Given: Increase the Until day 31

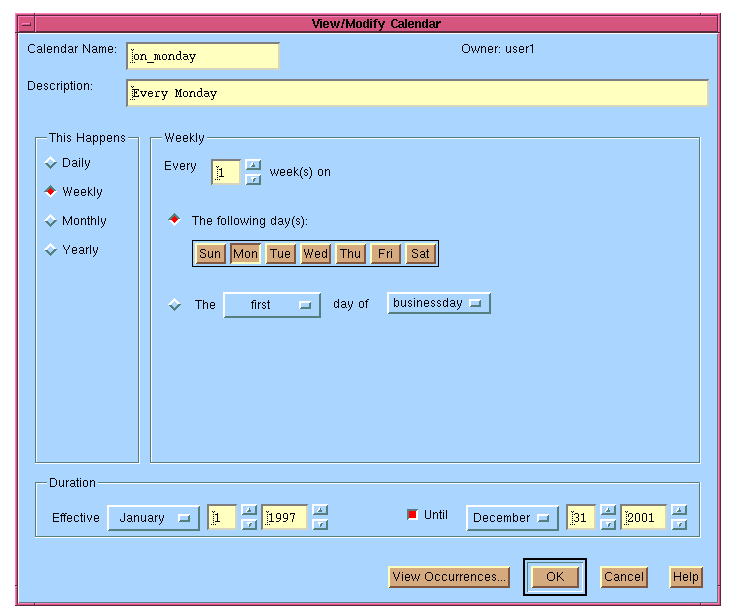Looking at the screenshot, I should pyautogui.click(x=608, y=510).
